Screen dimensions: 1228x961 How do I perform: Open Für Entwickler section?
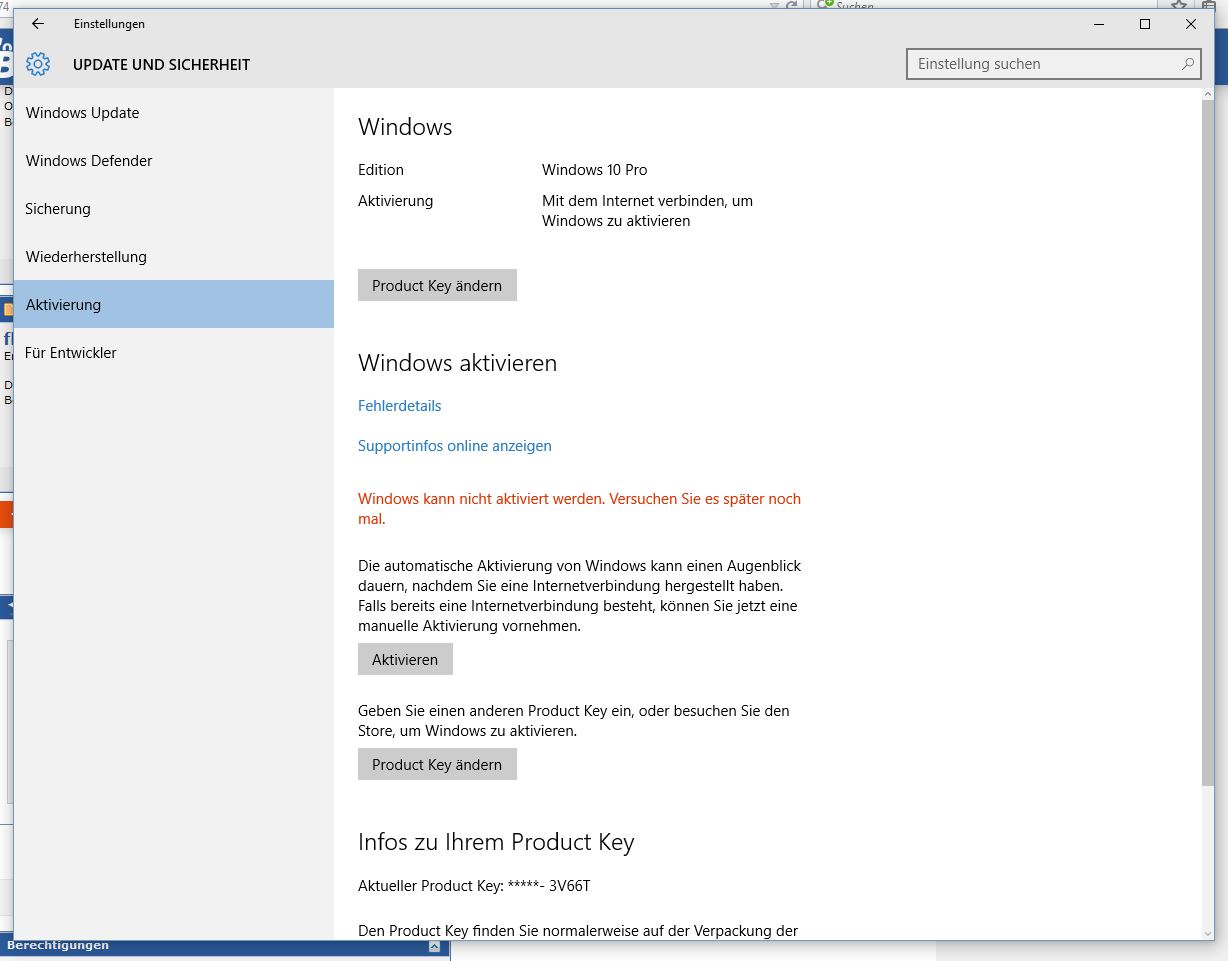point(174,353)
